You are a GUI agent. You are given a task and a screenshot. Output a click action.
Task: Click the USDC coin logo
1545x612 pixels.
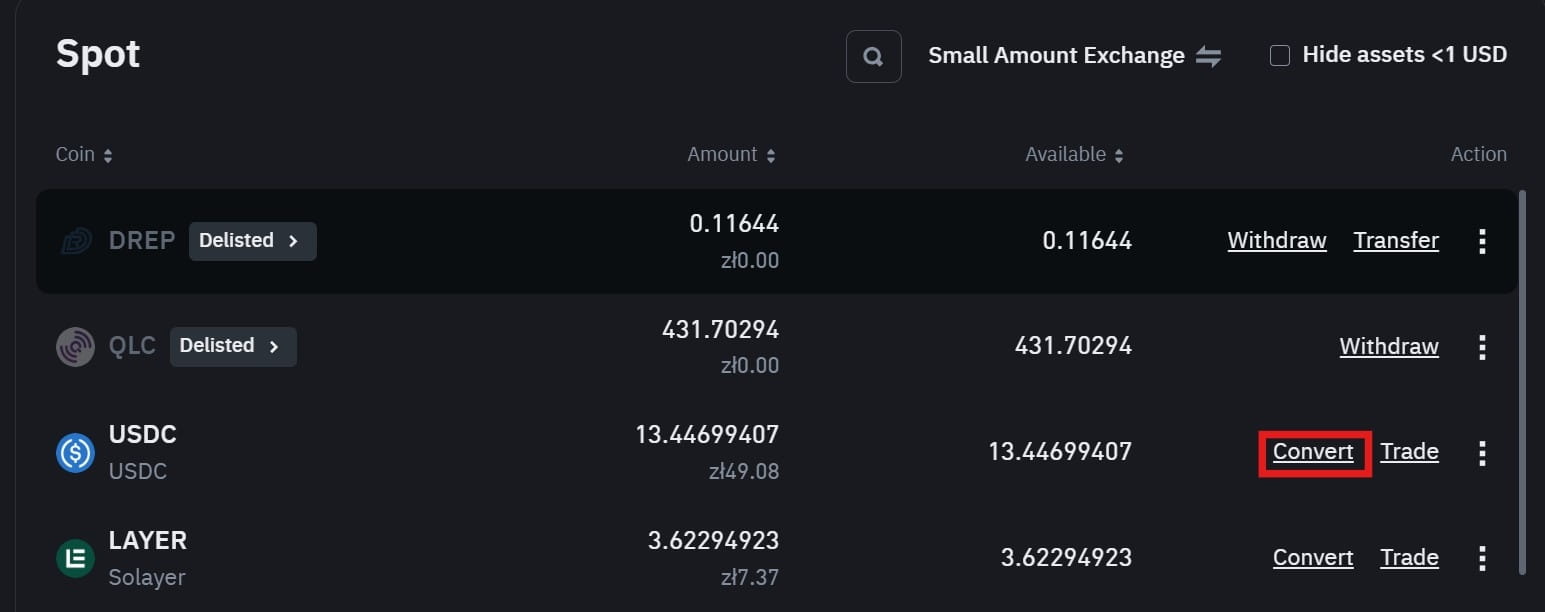pos(75,453)
